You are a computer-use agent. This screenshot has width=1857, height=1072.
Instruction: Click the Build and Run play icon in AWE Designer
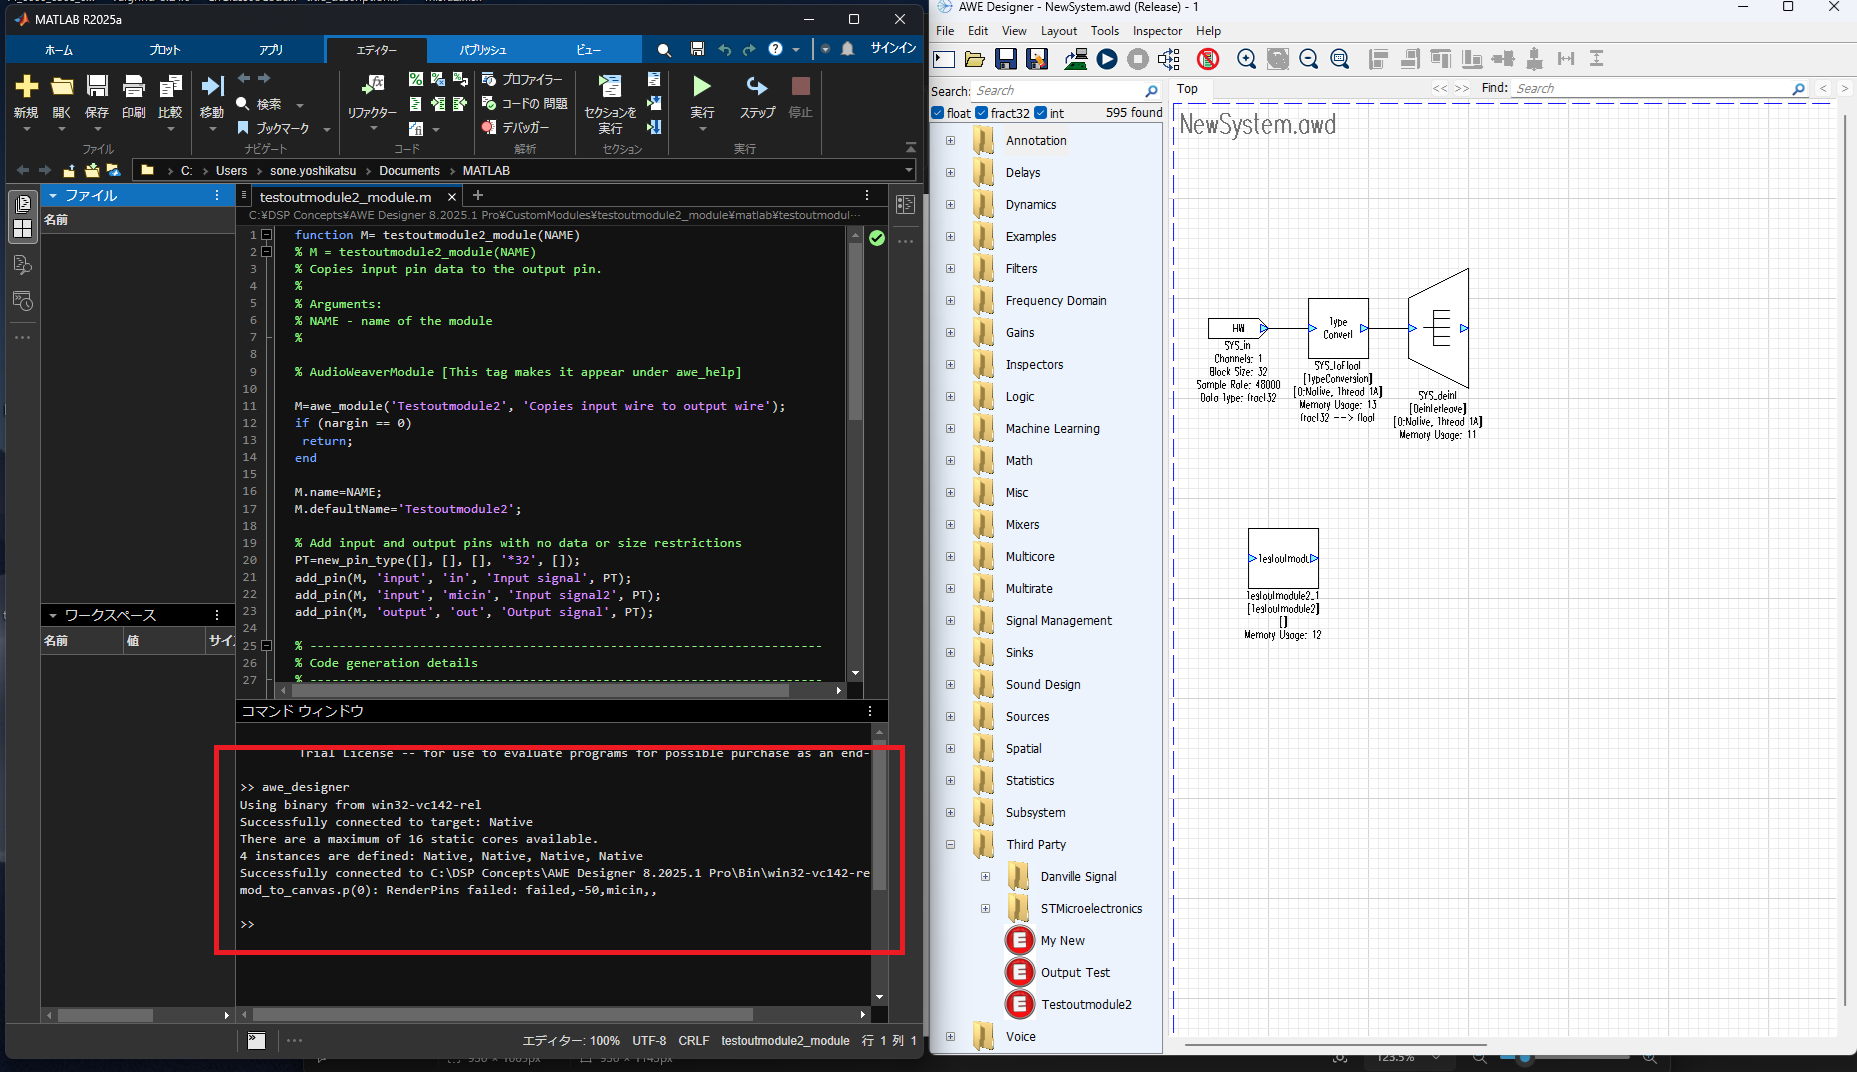tap(1106, 59)
